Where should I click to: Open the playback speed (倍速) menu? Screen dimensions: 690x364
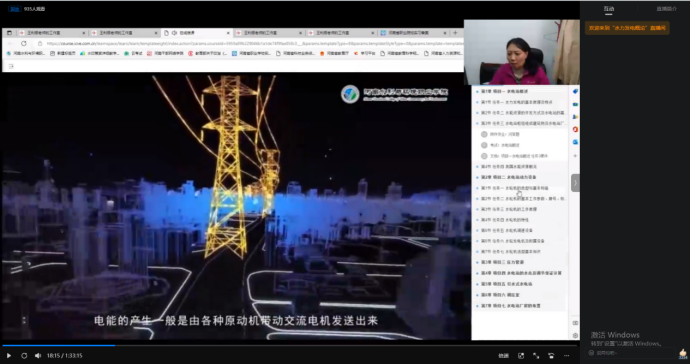[503, 356]
